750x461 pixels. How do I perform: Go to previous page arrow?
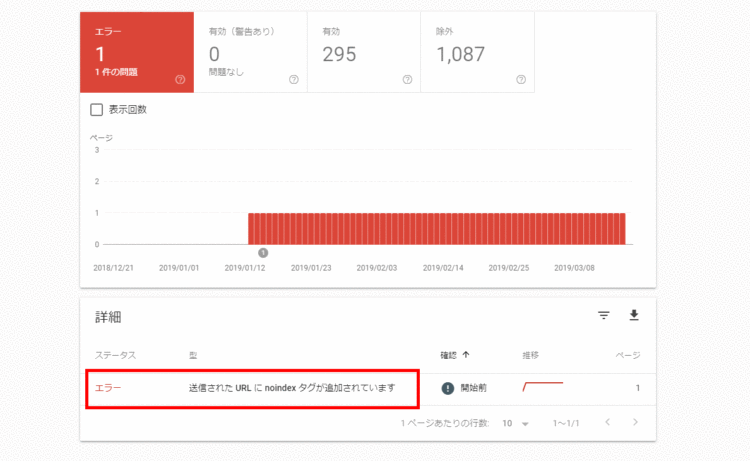click(607, 423)
